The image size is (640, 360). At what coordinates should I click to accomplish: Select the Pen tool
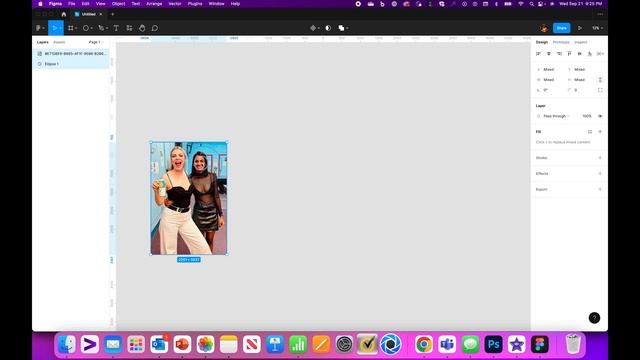101,28
